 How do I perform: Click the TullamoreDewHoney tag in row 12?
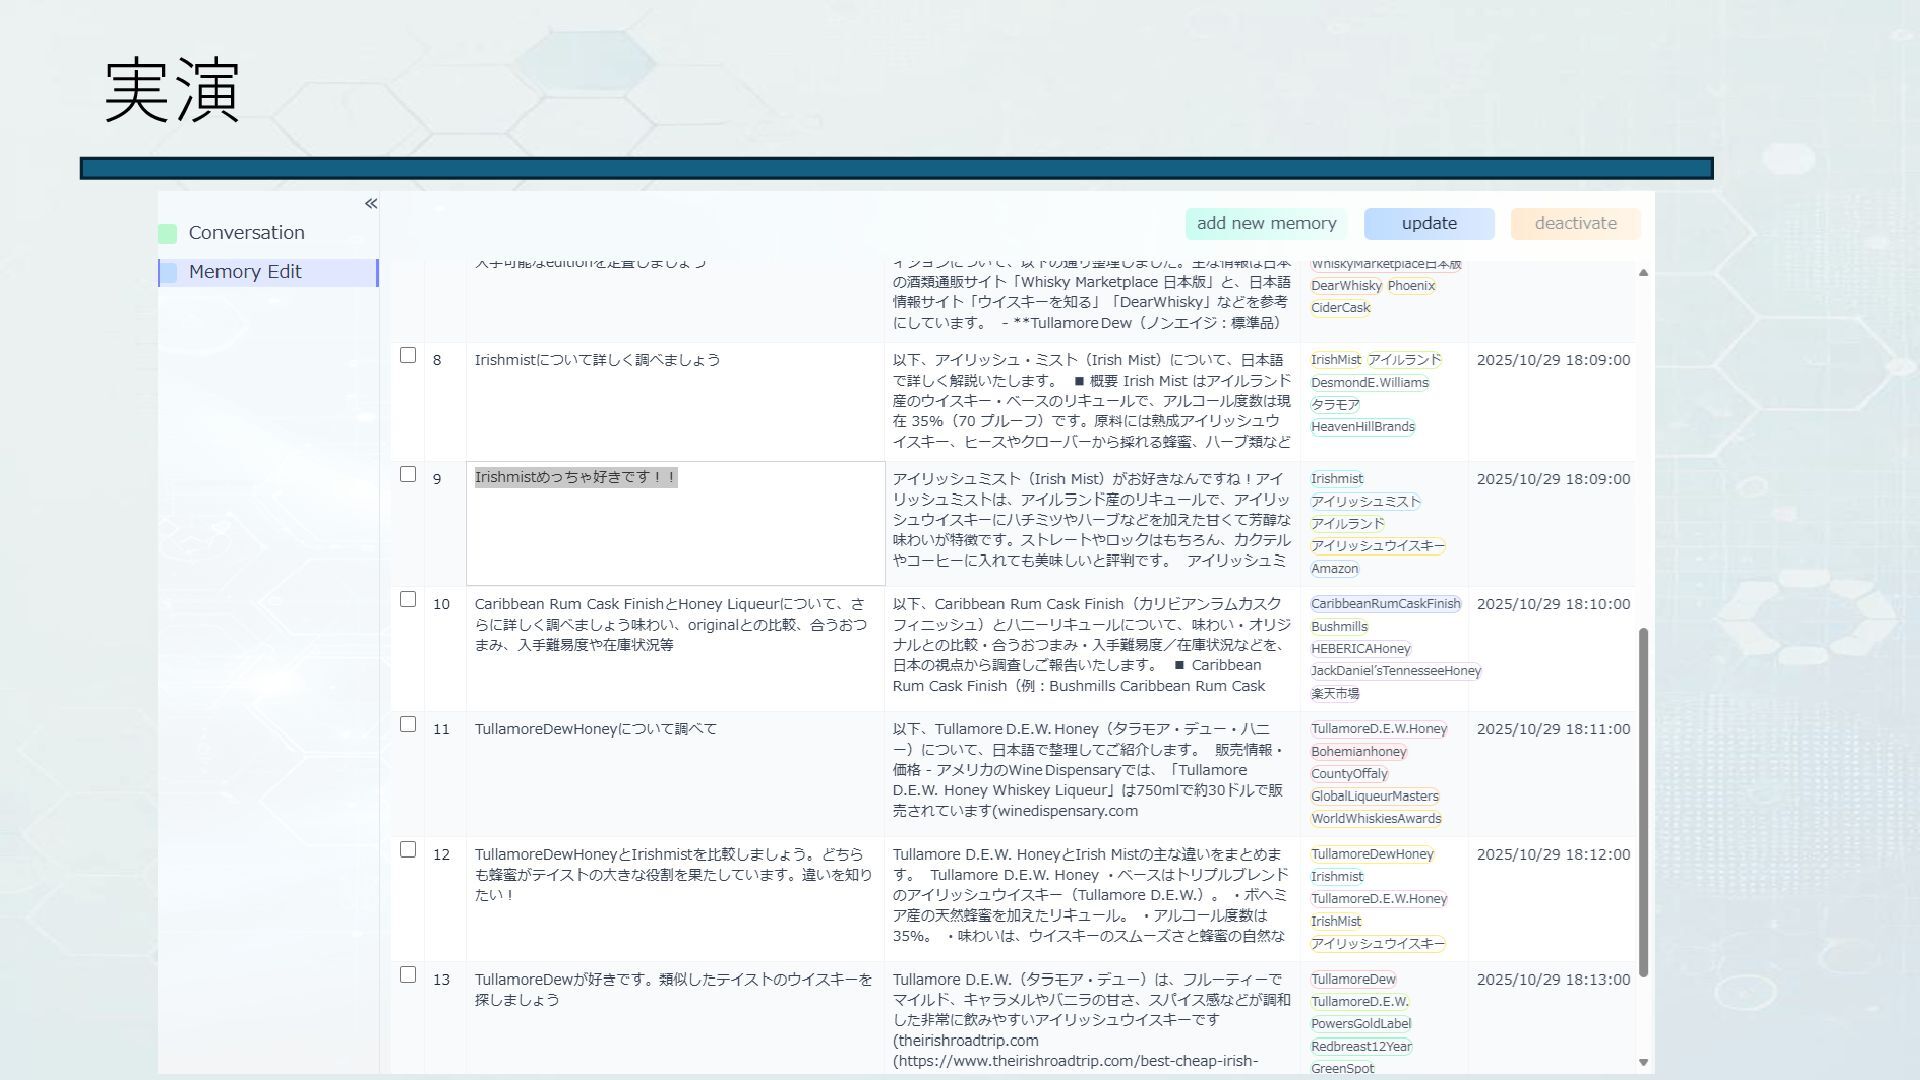(1372, 854)
